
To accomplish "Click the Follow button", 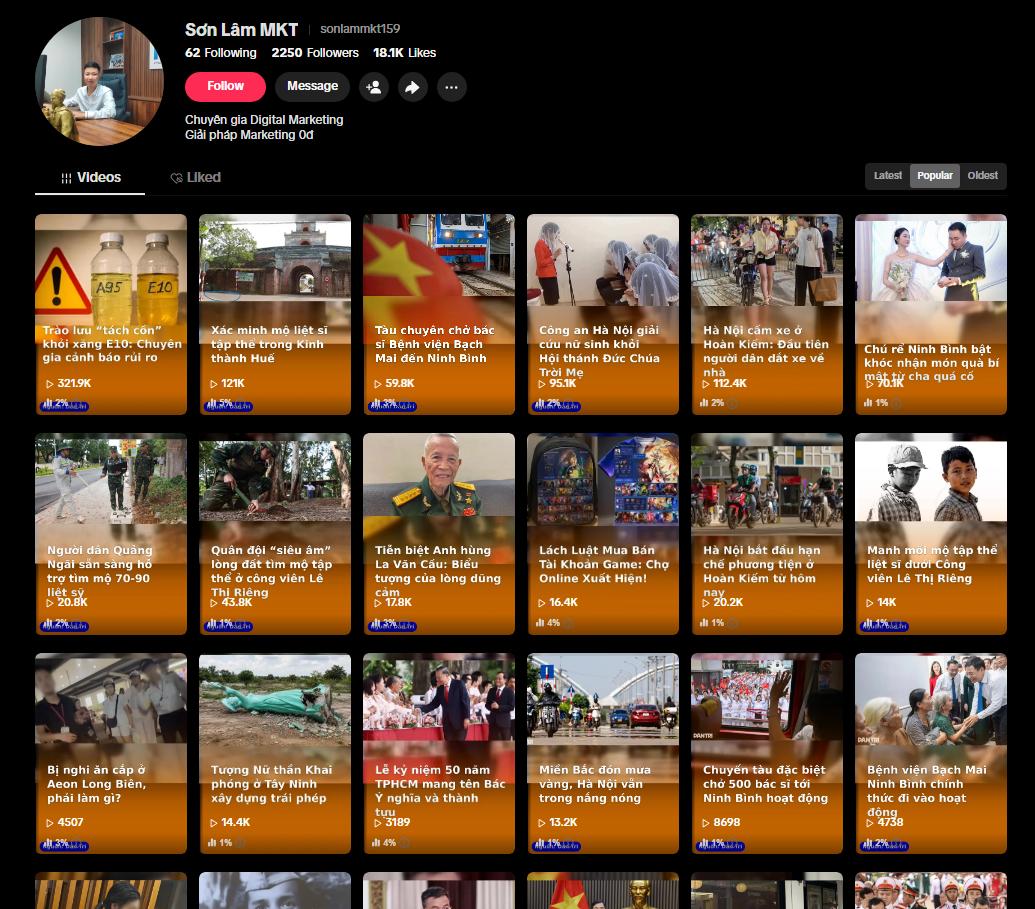I will (x=225, y=86).
